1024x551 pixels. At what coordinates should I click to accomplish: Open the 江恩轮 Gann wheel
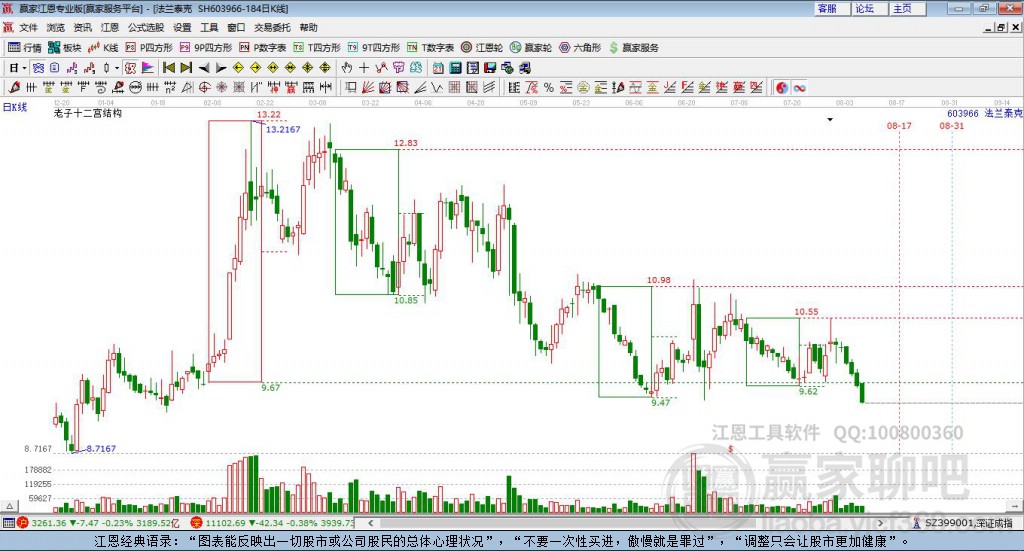[482, 48]
